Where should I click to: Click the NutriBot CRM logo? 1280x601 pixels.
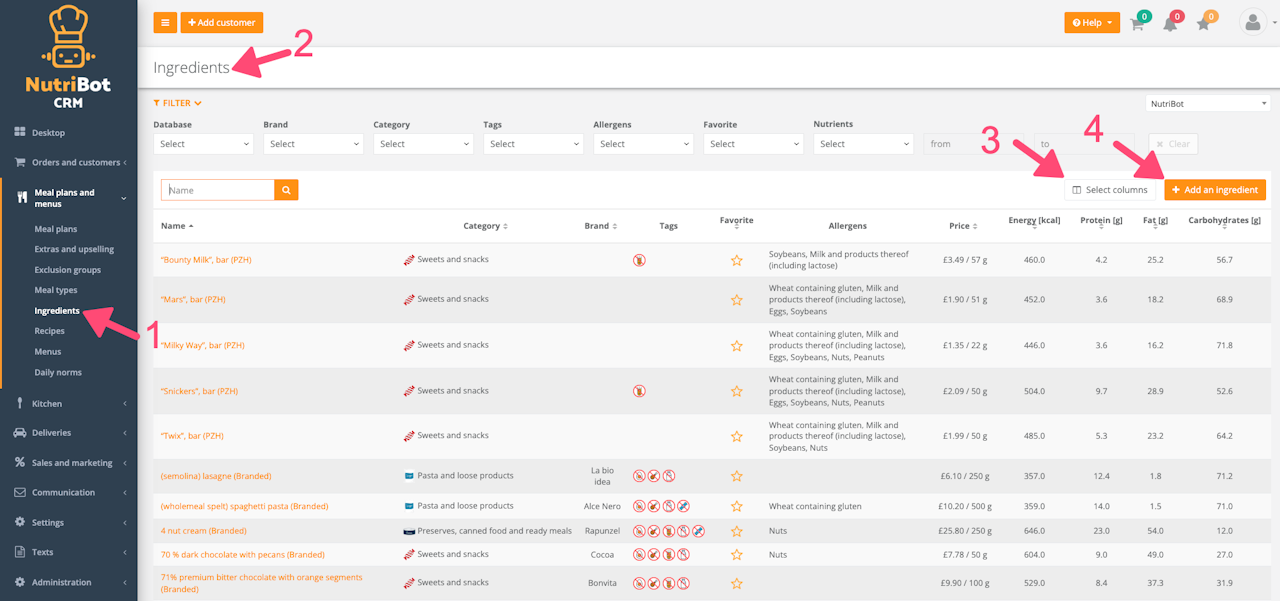coord(68,57)
